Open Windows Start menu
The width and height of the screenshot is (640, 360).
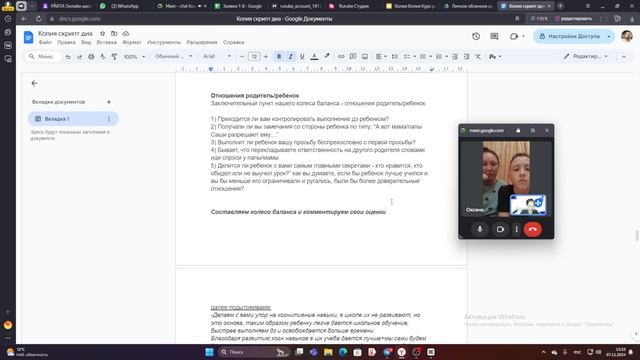(209, 352)
